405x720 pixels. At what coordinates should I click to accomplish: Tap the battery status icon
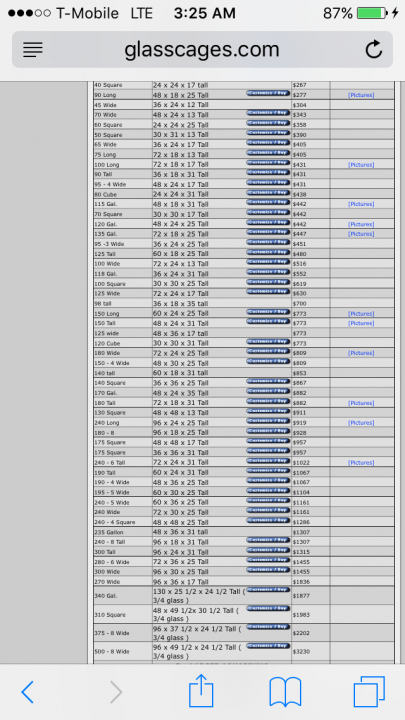(x=372, y=13)
